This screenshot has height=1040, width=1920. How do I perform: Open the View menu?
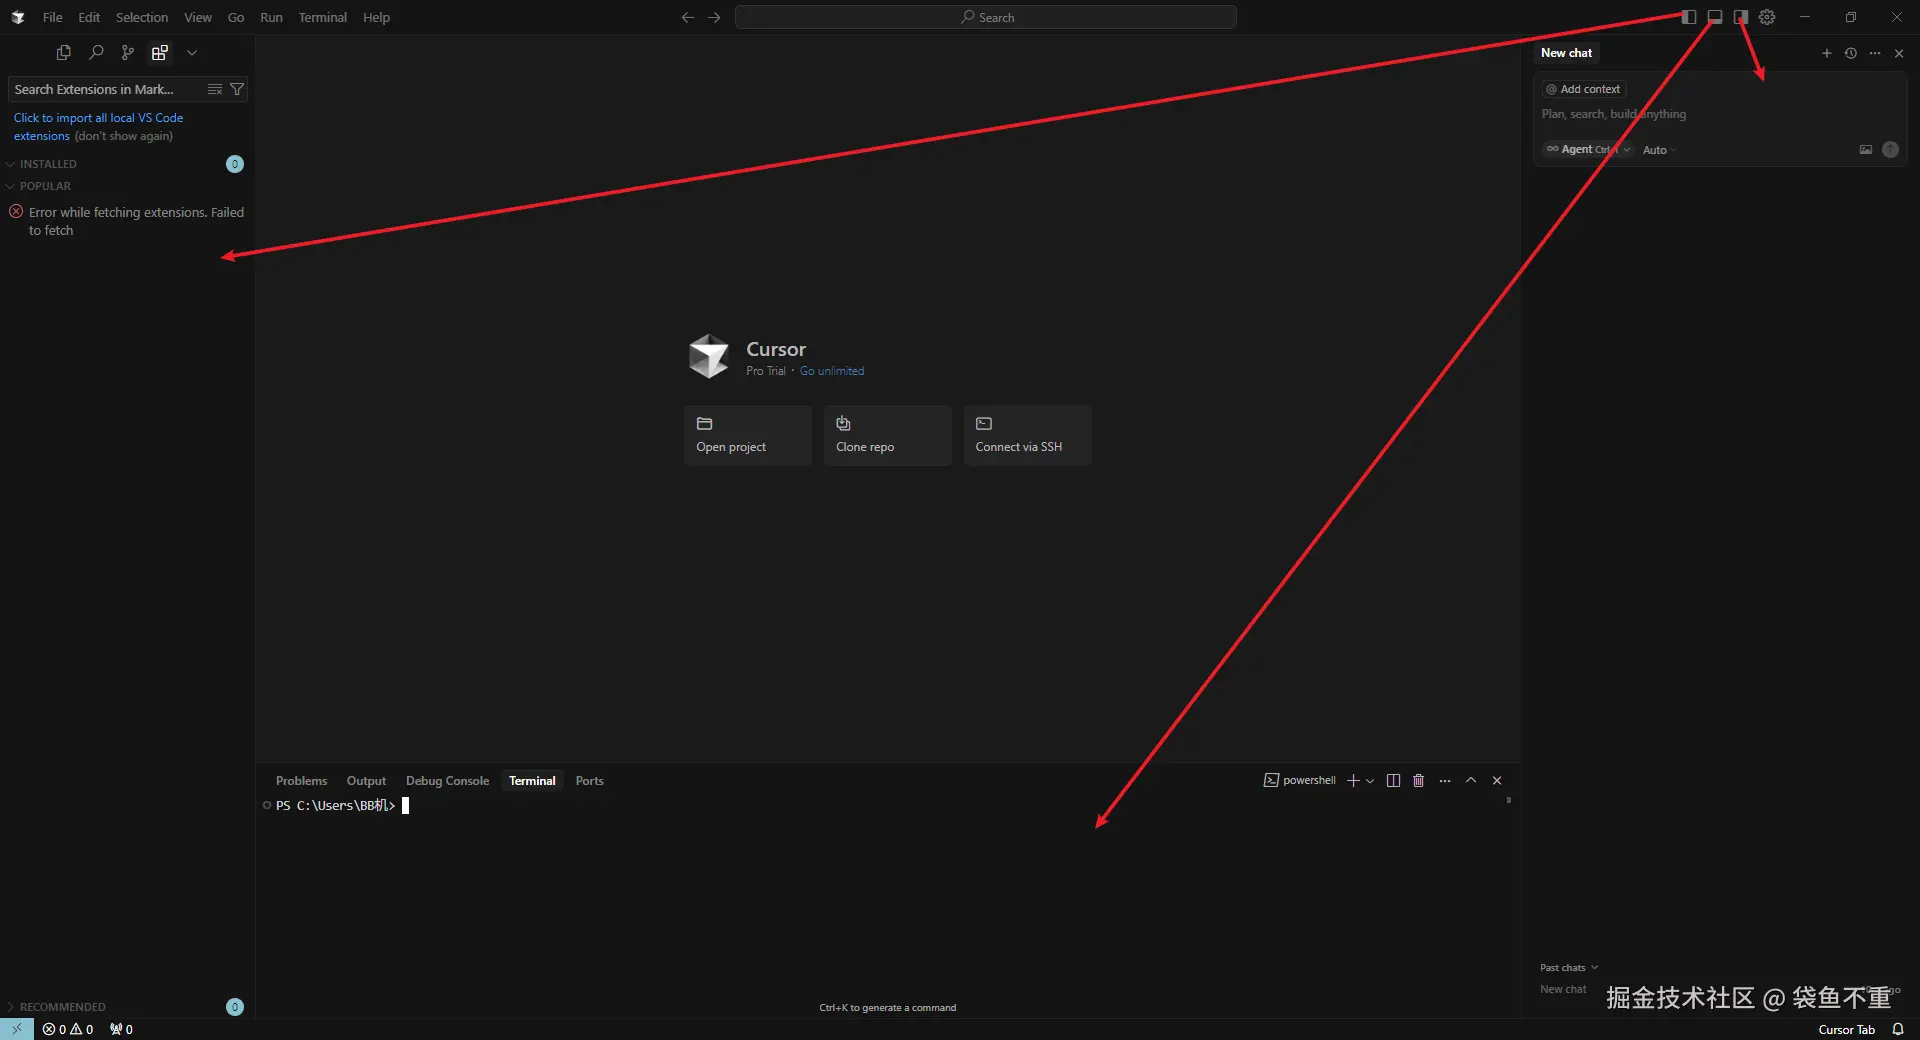(x=198, y=17)
